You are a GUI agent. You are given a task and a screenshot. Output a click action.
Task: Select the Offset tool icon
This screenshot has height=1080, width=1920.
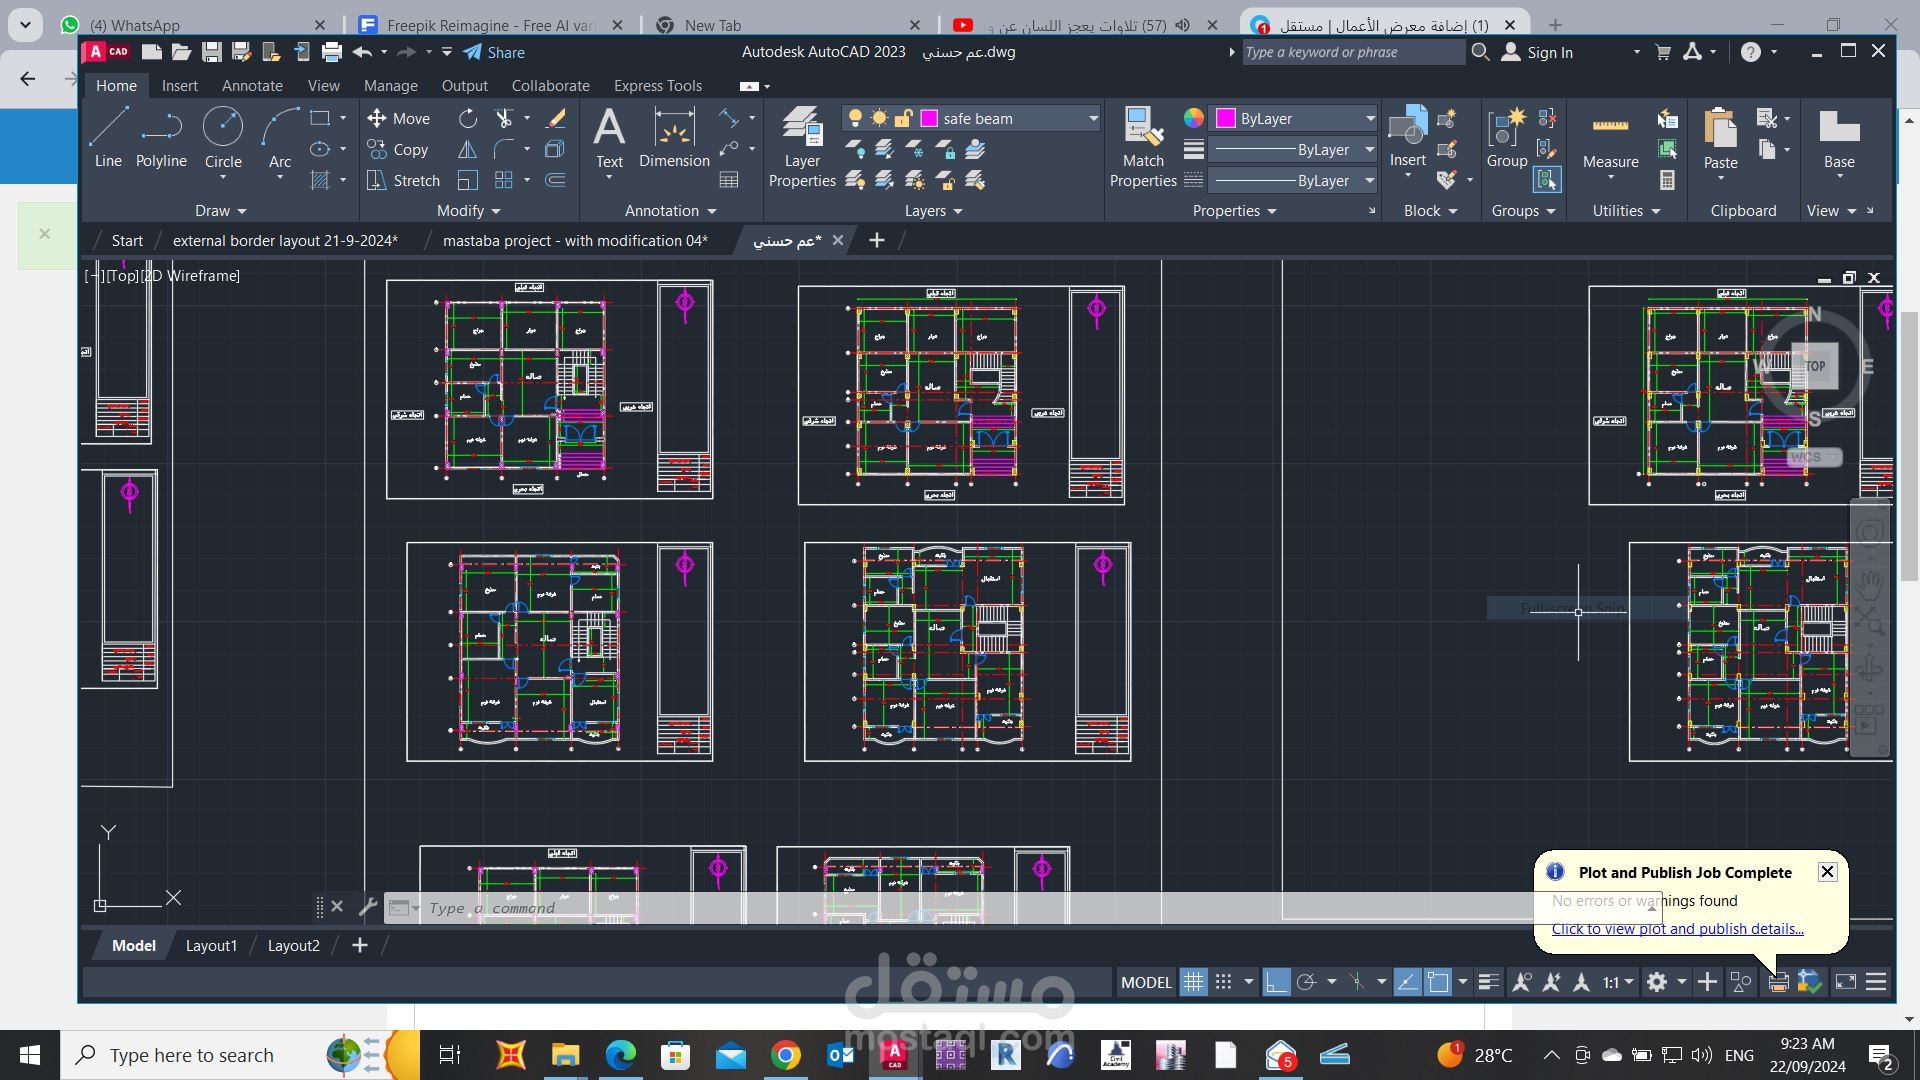point(555,180)
